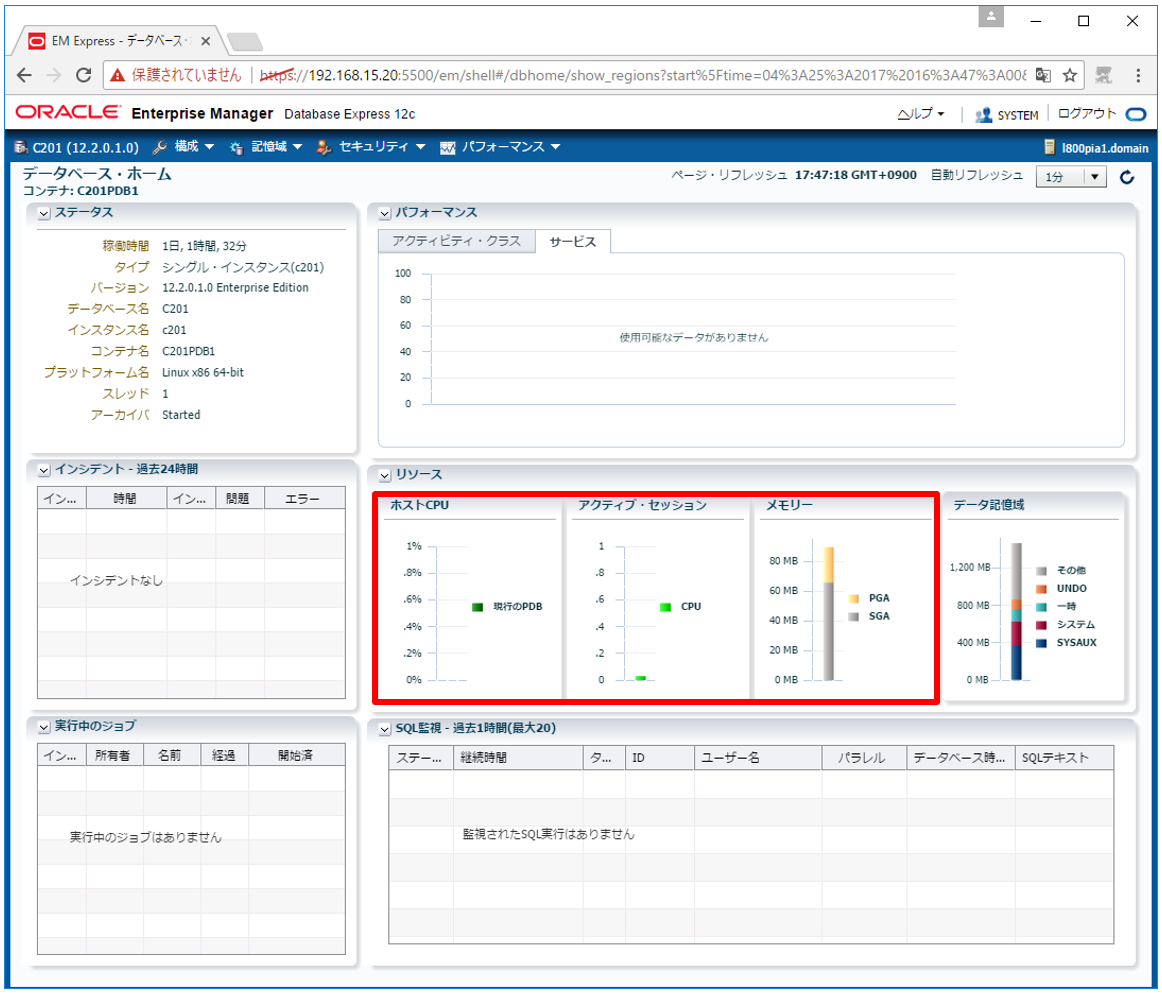Click the gear icon for 記憶域
This screenshot has height=996, width=1162.
(x=236, y=147)
